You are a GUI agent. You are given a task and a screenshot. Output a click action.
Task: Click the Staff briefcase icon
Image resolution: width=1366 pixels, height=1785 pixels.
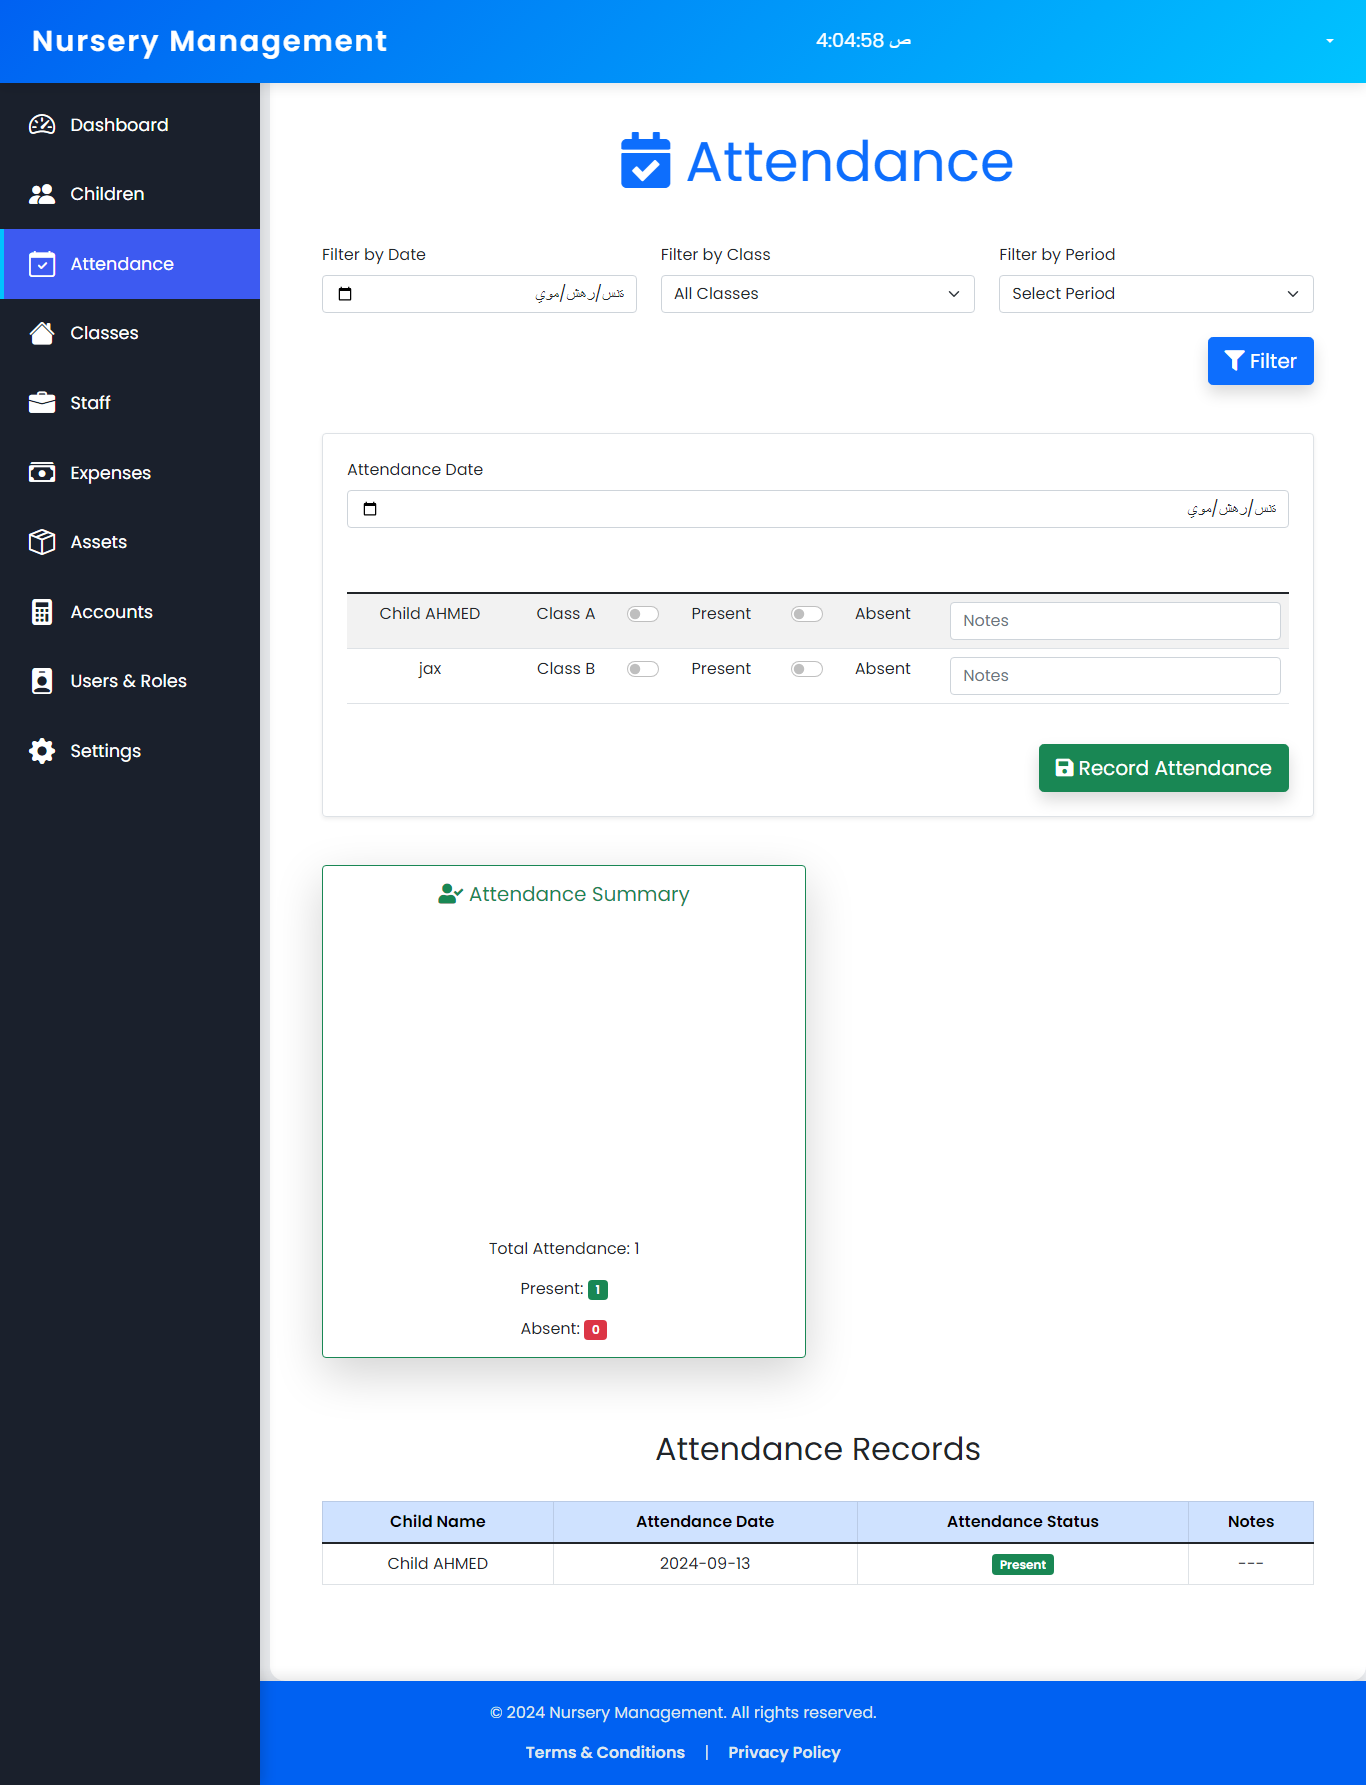click(x=42, y=403)
